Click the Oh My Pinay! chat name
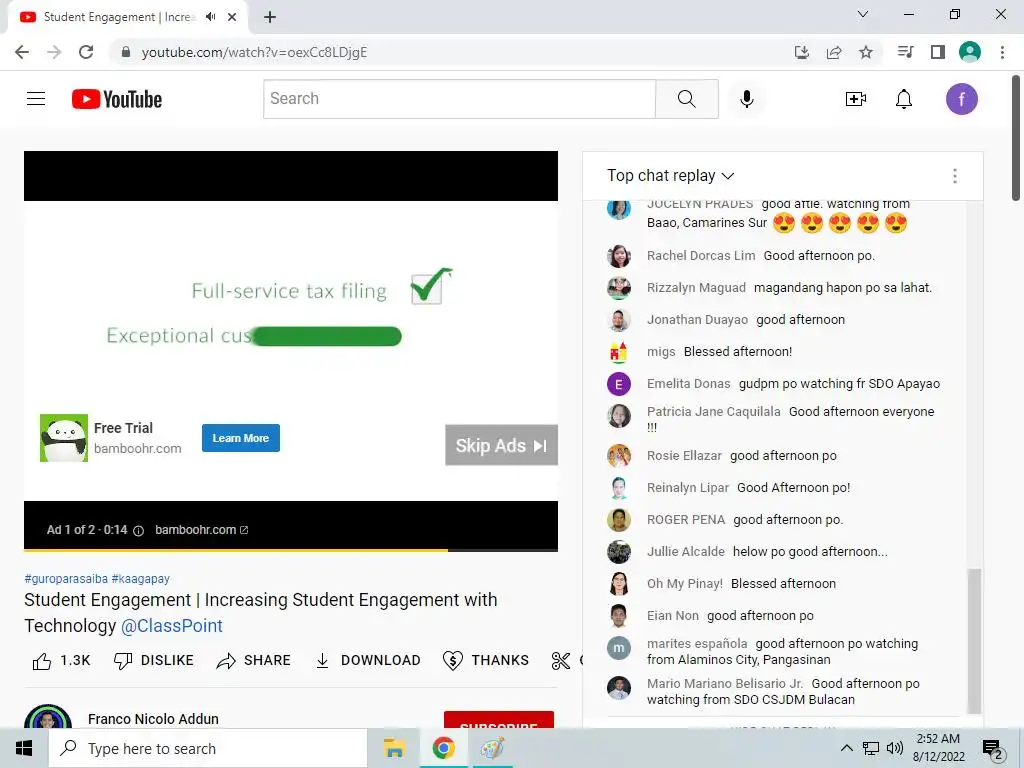The width and height of the screenshot is (1024, 768). [x=684, y=584]
